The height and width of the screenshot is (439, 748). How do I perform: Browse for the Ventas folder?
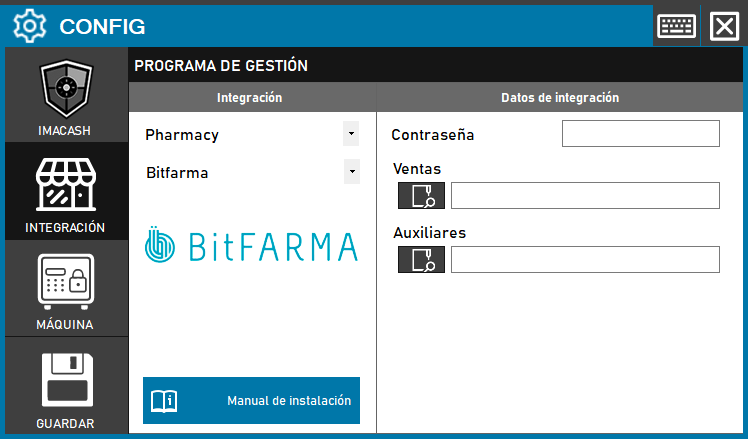click(421, 196)
